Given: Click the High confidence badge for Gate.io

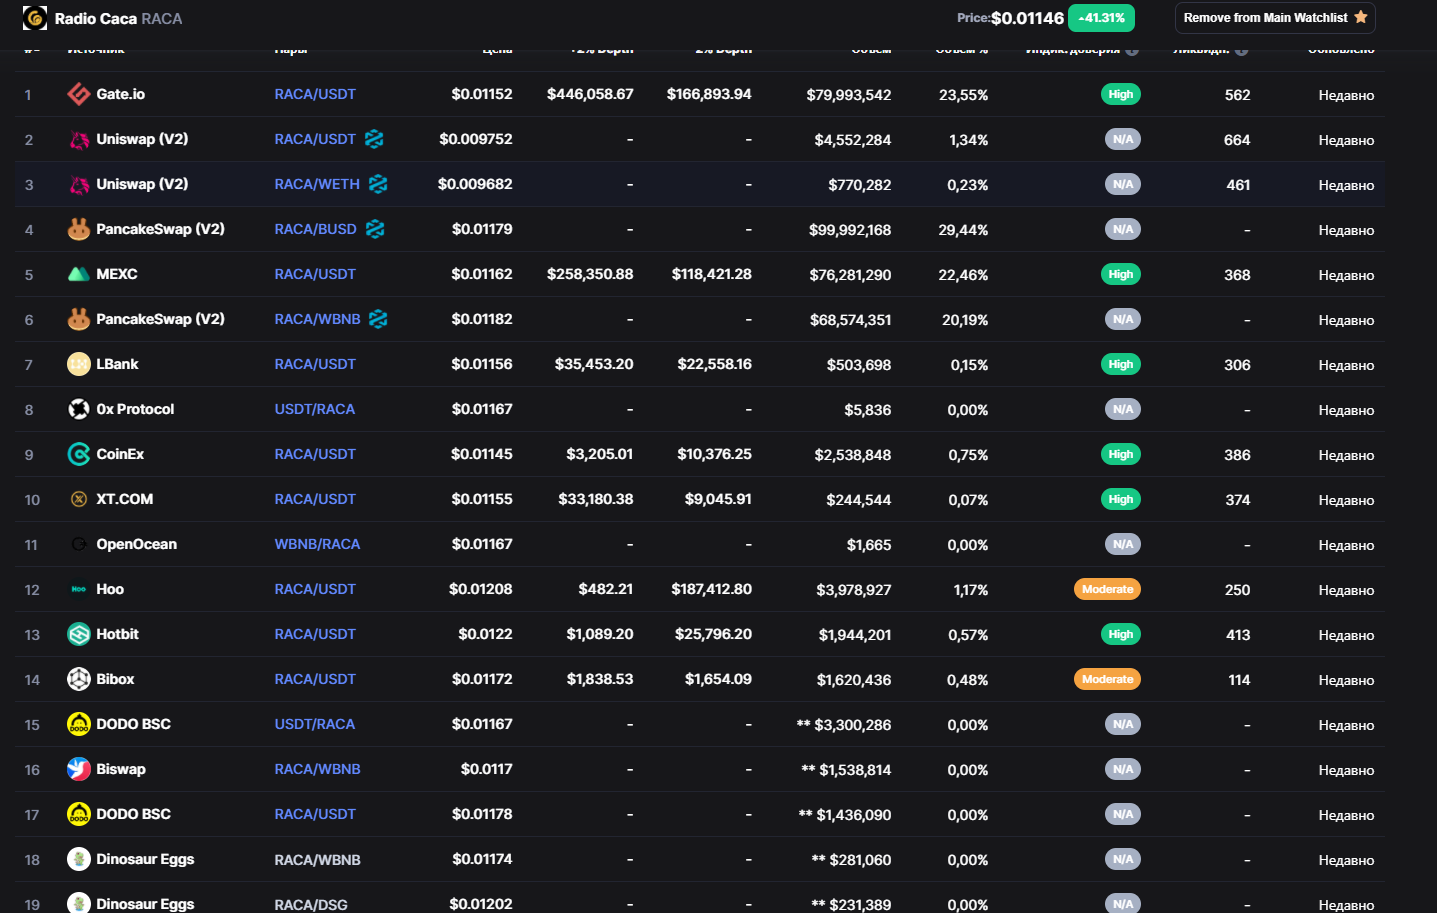Looking at the screenshot, I should 1121,94.
